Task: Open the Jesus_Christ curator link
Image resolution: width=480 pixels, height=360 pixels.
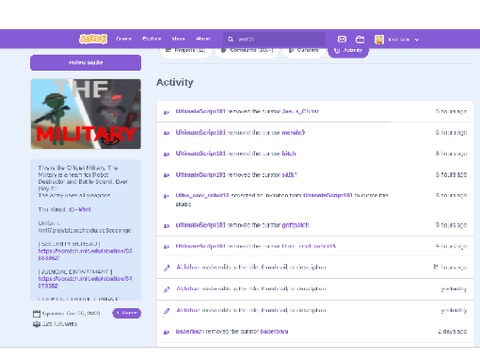Action: point(300,111)
